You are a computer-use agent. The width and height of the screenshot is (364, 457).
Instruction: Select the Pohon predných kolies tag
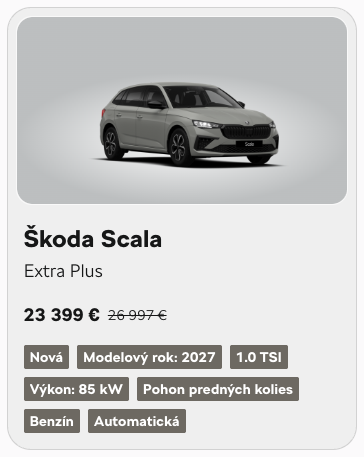(x=218, y=389)
